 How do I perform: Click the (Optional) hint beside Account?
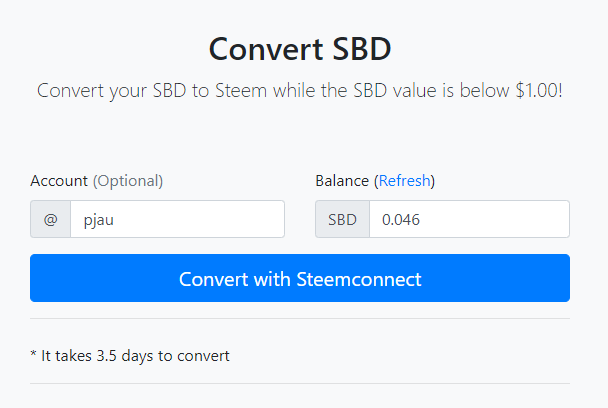[128, 181]
